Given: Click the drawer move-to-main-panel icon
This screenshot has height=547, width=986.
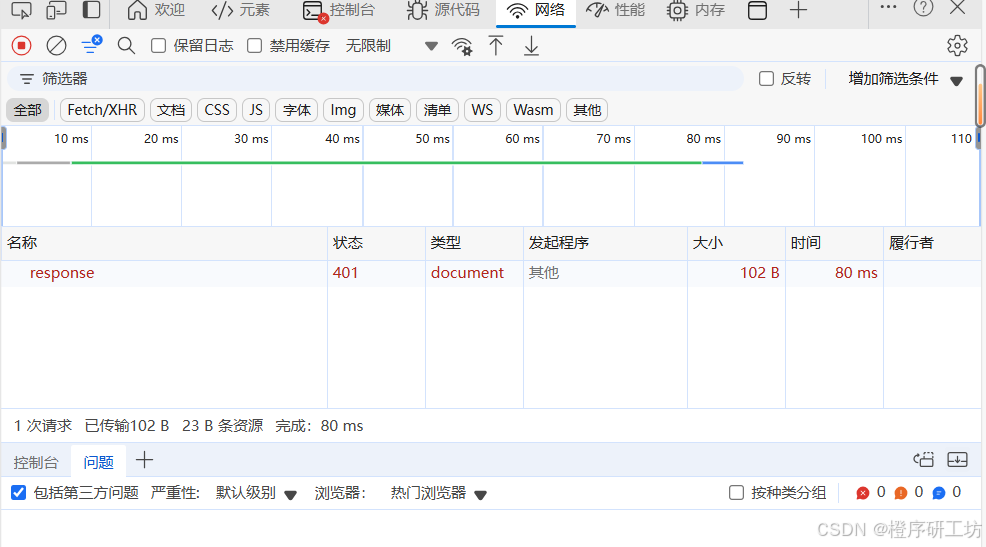Looking at the screenshot, I should tap(924, 460).
